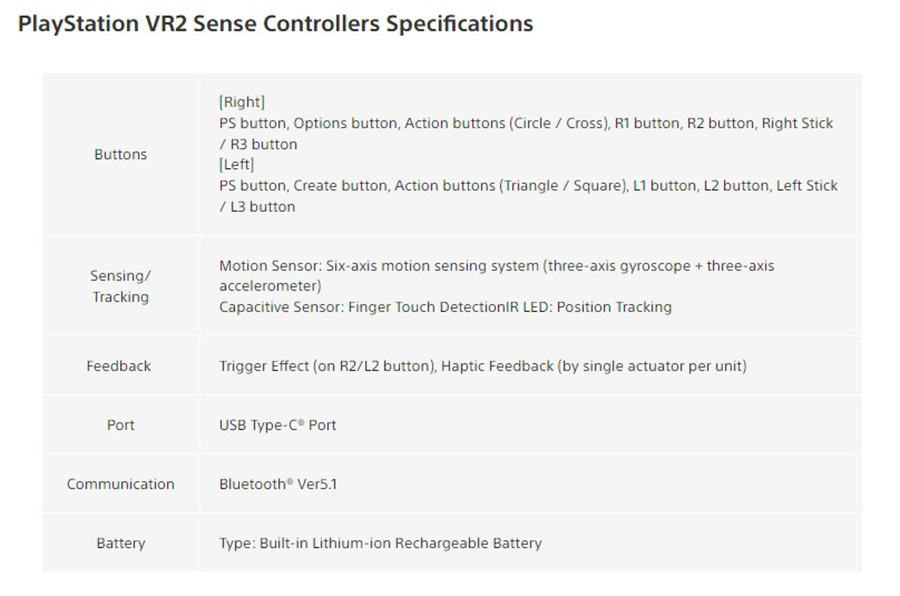The image size is (900, 596).
Task: Click the USB Type-C Port value
Action: (278, 425)
